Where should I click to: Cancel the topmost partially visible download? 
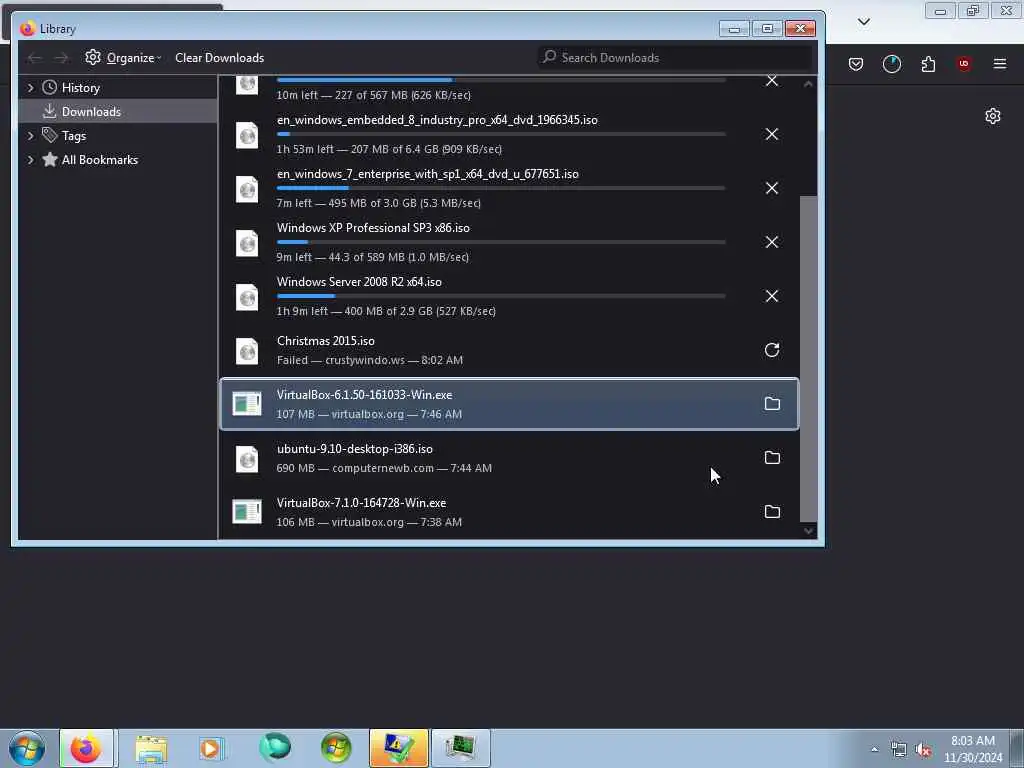(771, 81)
